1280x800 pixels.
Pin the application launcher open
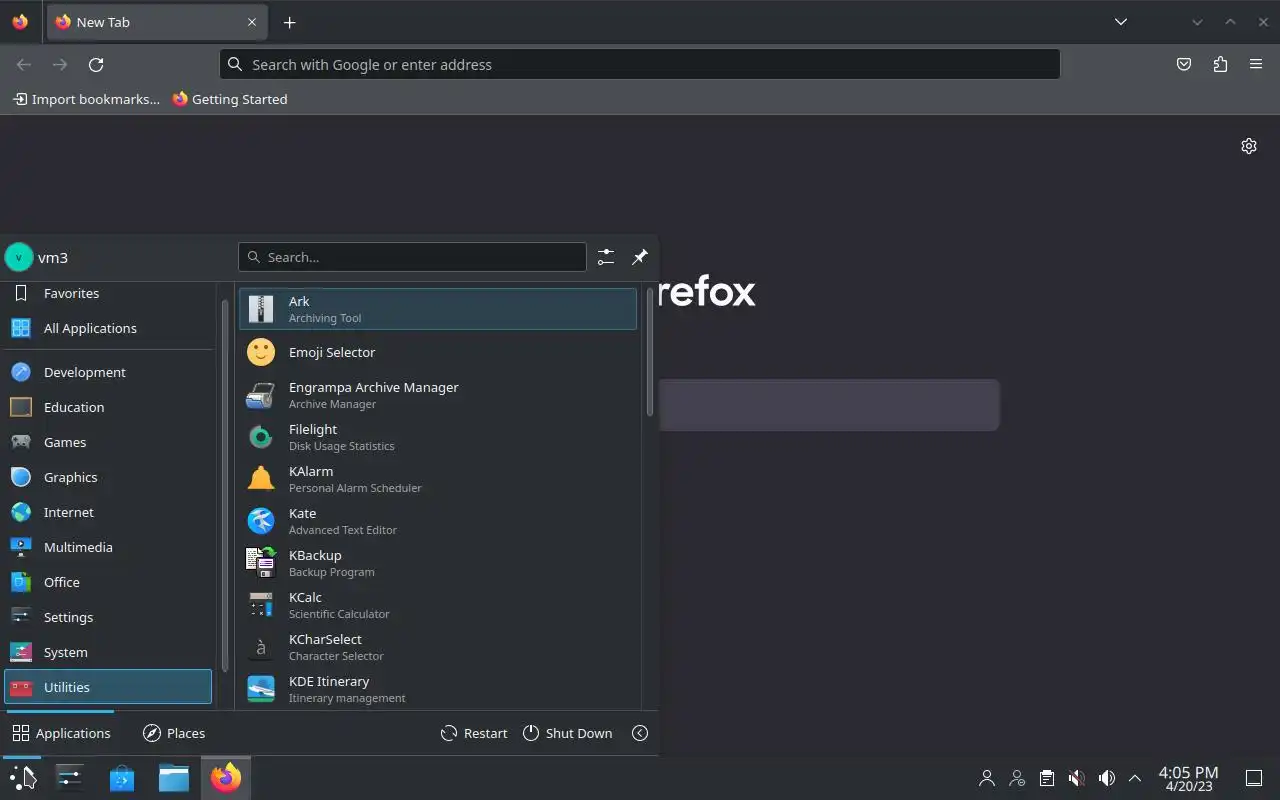640,257
